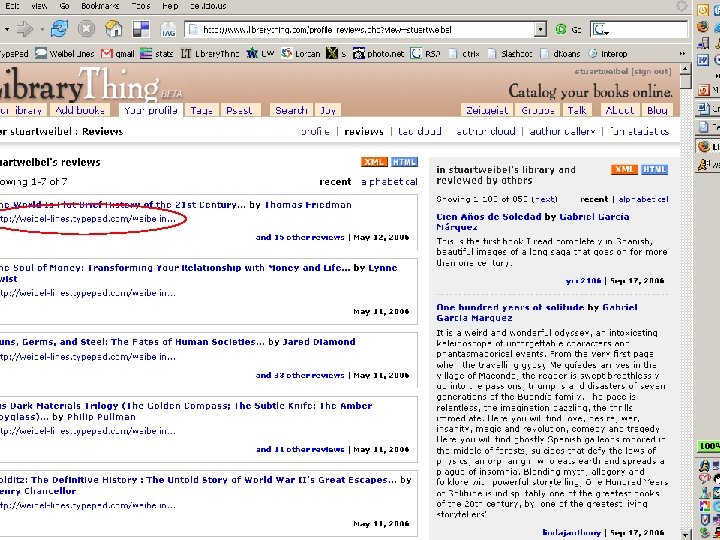Open Jared Diamond author link
Image resolution: width=720 pixels, height=540 pixels.
point(319,342)
